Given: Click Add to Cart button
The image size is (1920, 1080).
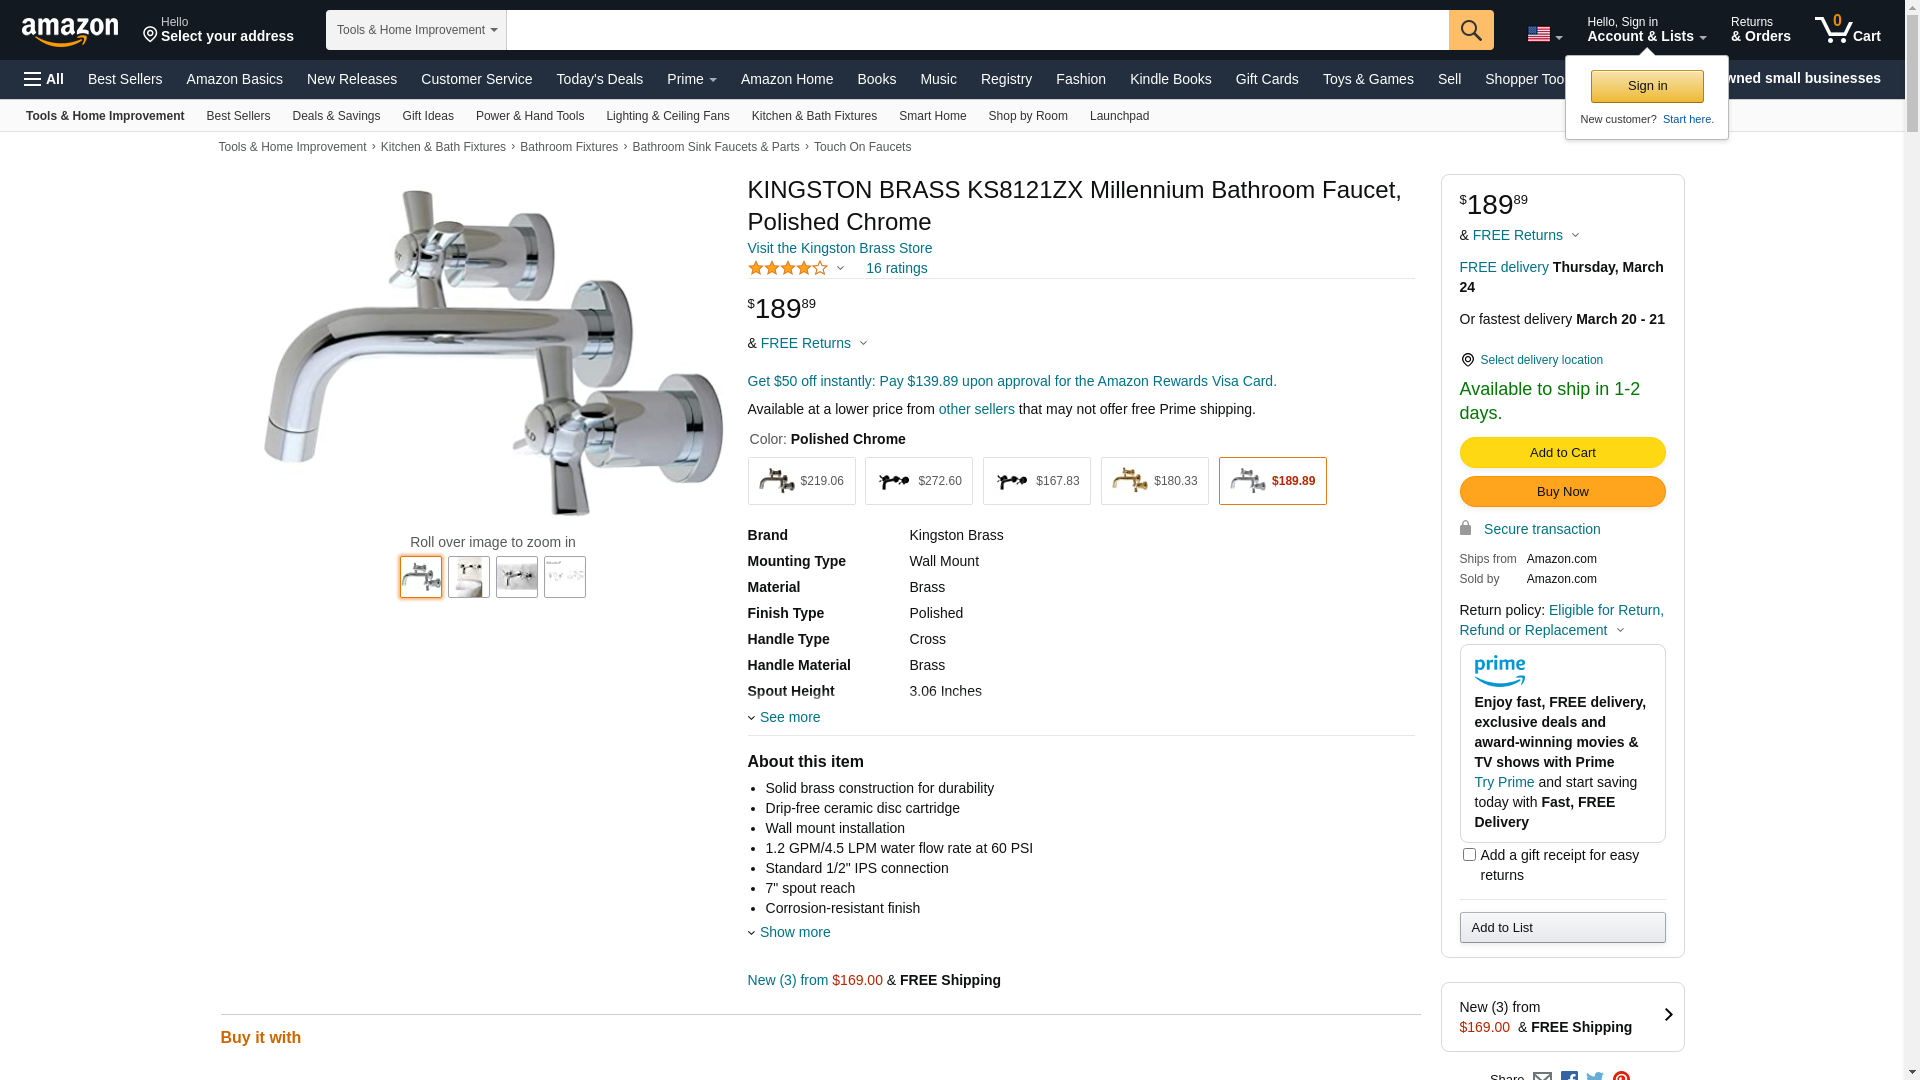Looking at the screenshot, I should click(x=1562, y=453).
